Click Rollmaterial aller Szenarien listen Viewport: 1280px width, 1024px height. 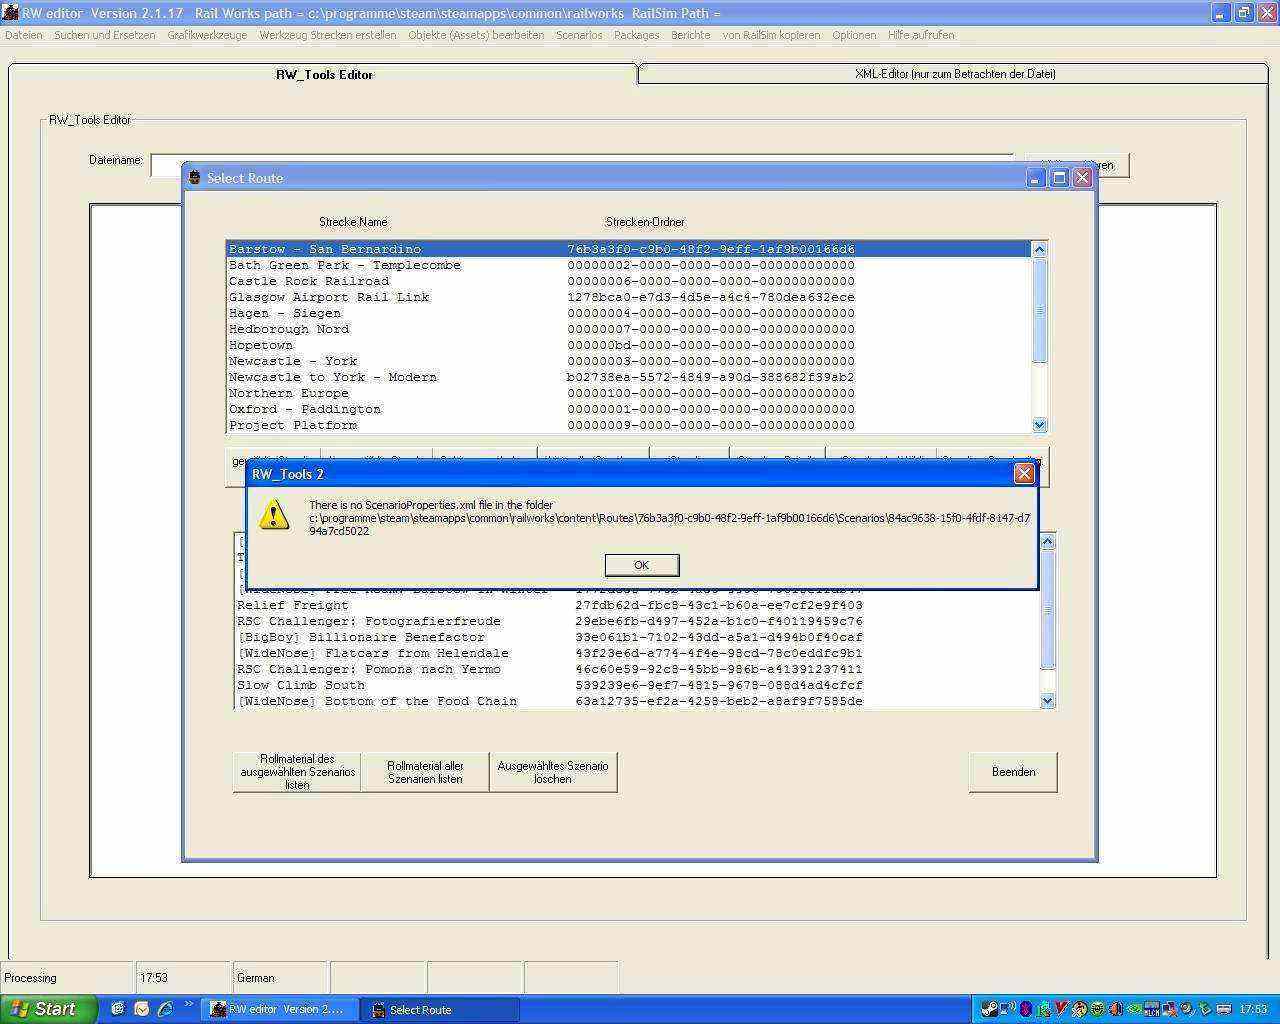pos(425,772)
